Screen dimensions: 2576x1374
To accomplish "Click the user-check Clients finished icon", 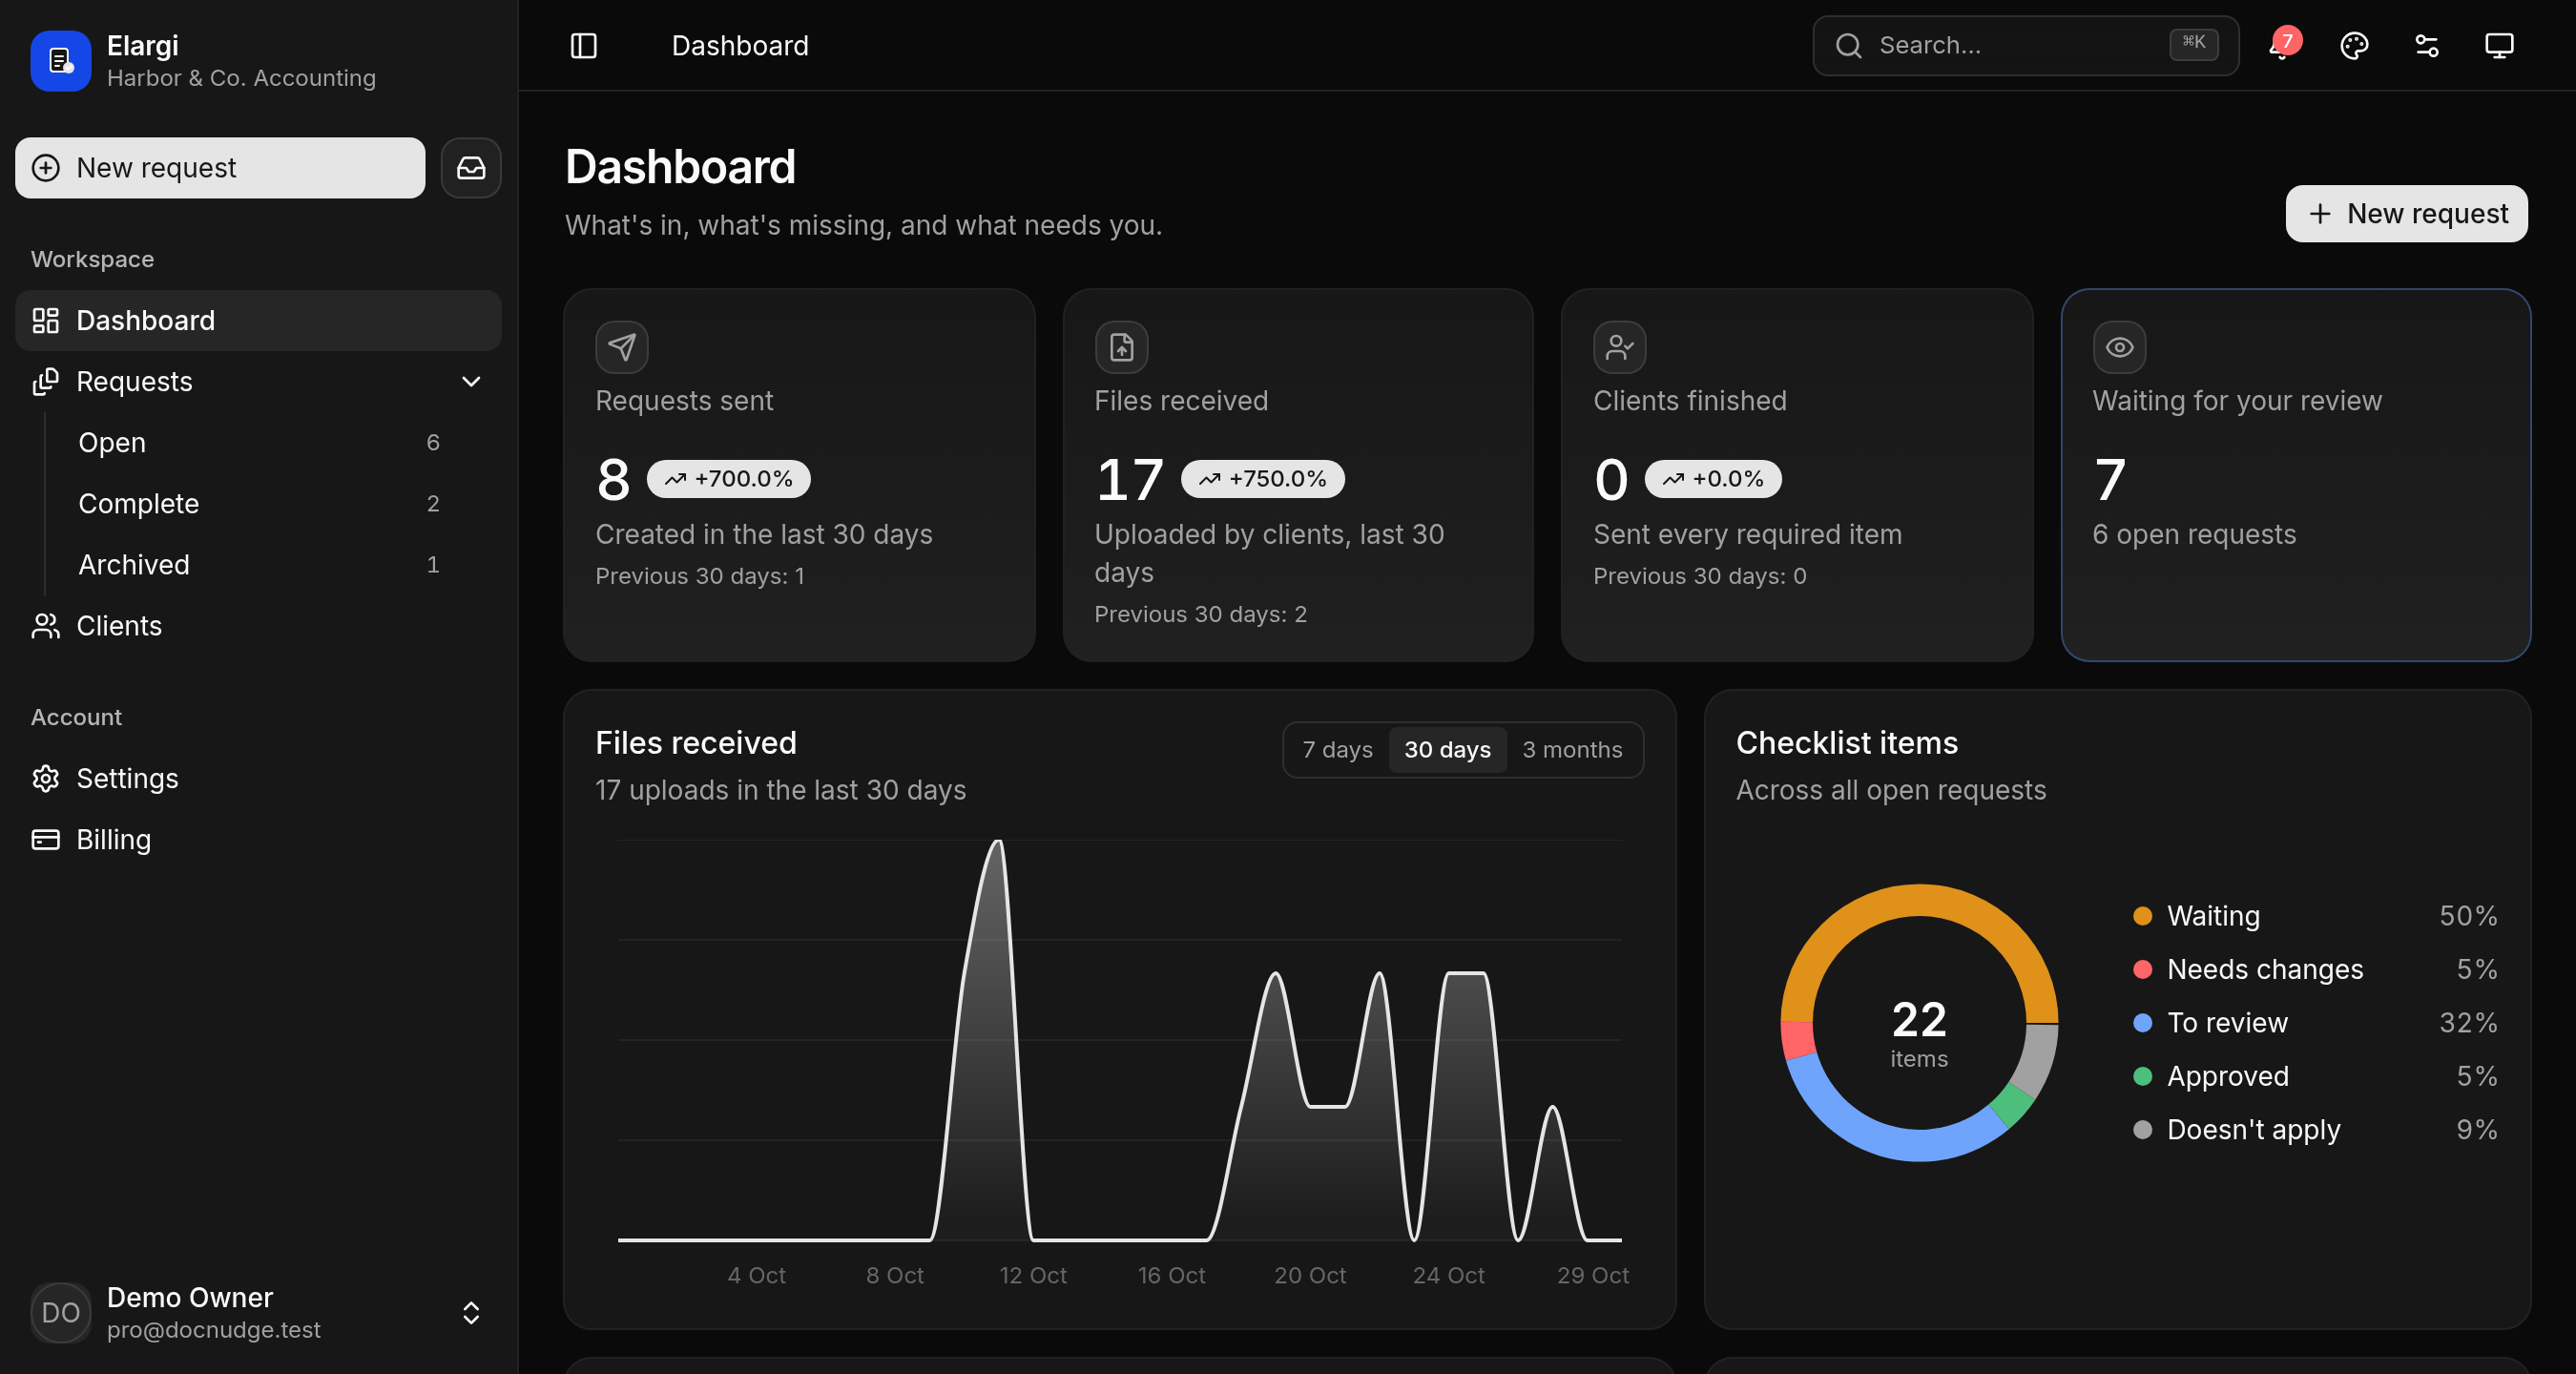I will click(x=1619, y=347).
